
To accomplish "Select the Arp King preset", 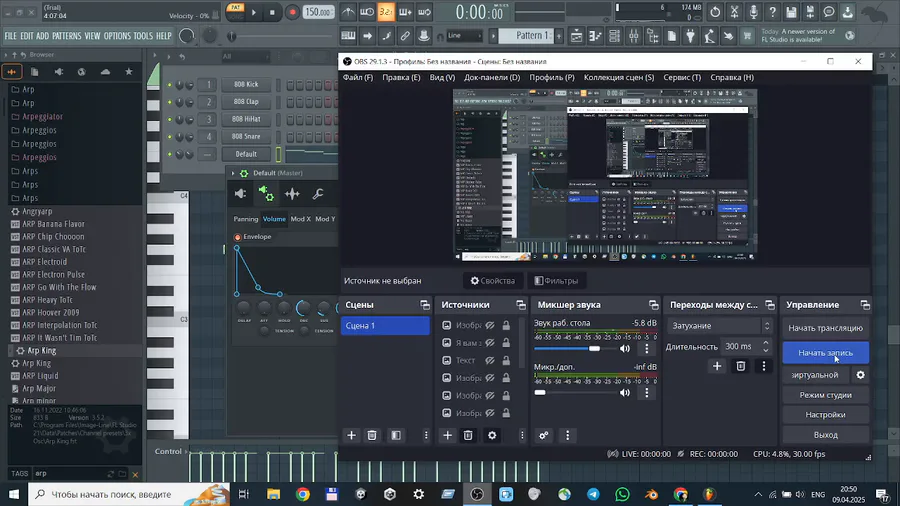I will click(x=41, y=351).
